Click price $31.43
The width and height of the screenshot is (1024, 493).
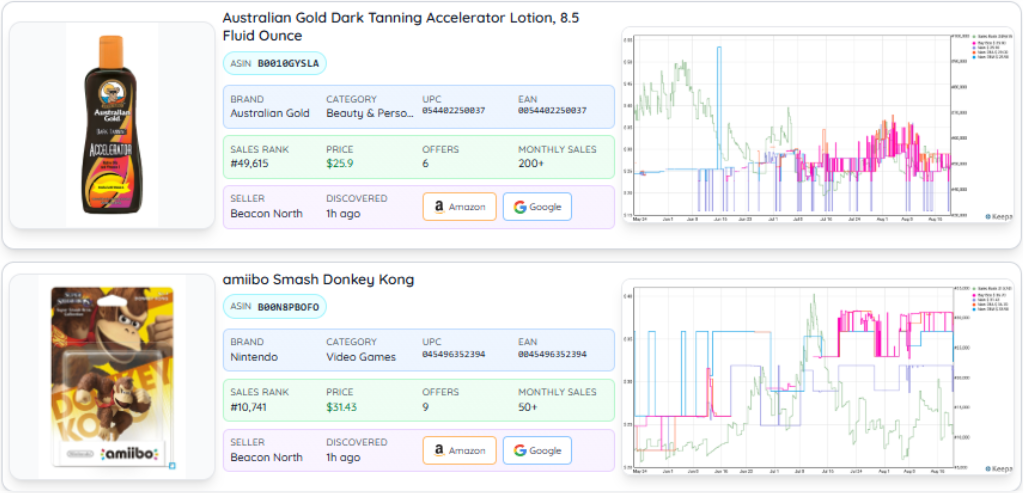click(x=342, y=407)
